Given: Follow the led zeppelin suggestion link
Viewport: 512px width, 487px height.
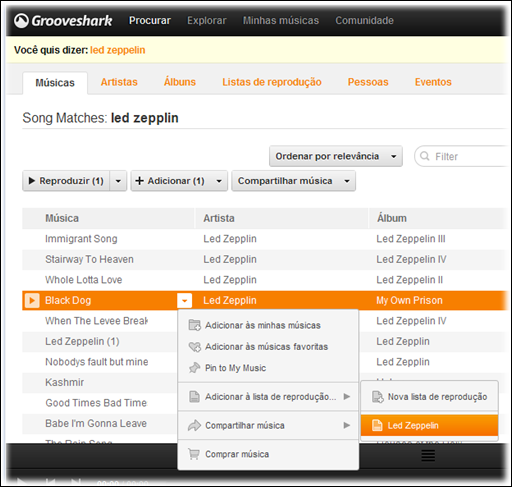Looking at the screenshot, I should (118, 50).
